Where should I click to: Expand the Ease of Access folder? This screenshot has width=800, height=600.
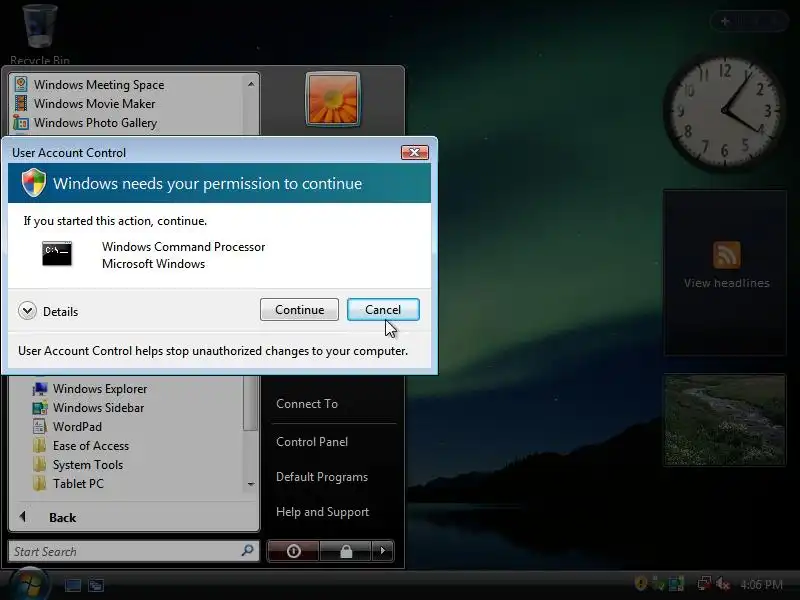click(x=91, y=446)
